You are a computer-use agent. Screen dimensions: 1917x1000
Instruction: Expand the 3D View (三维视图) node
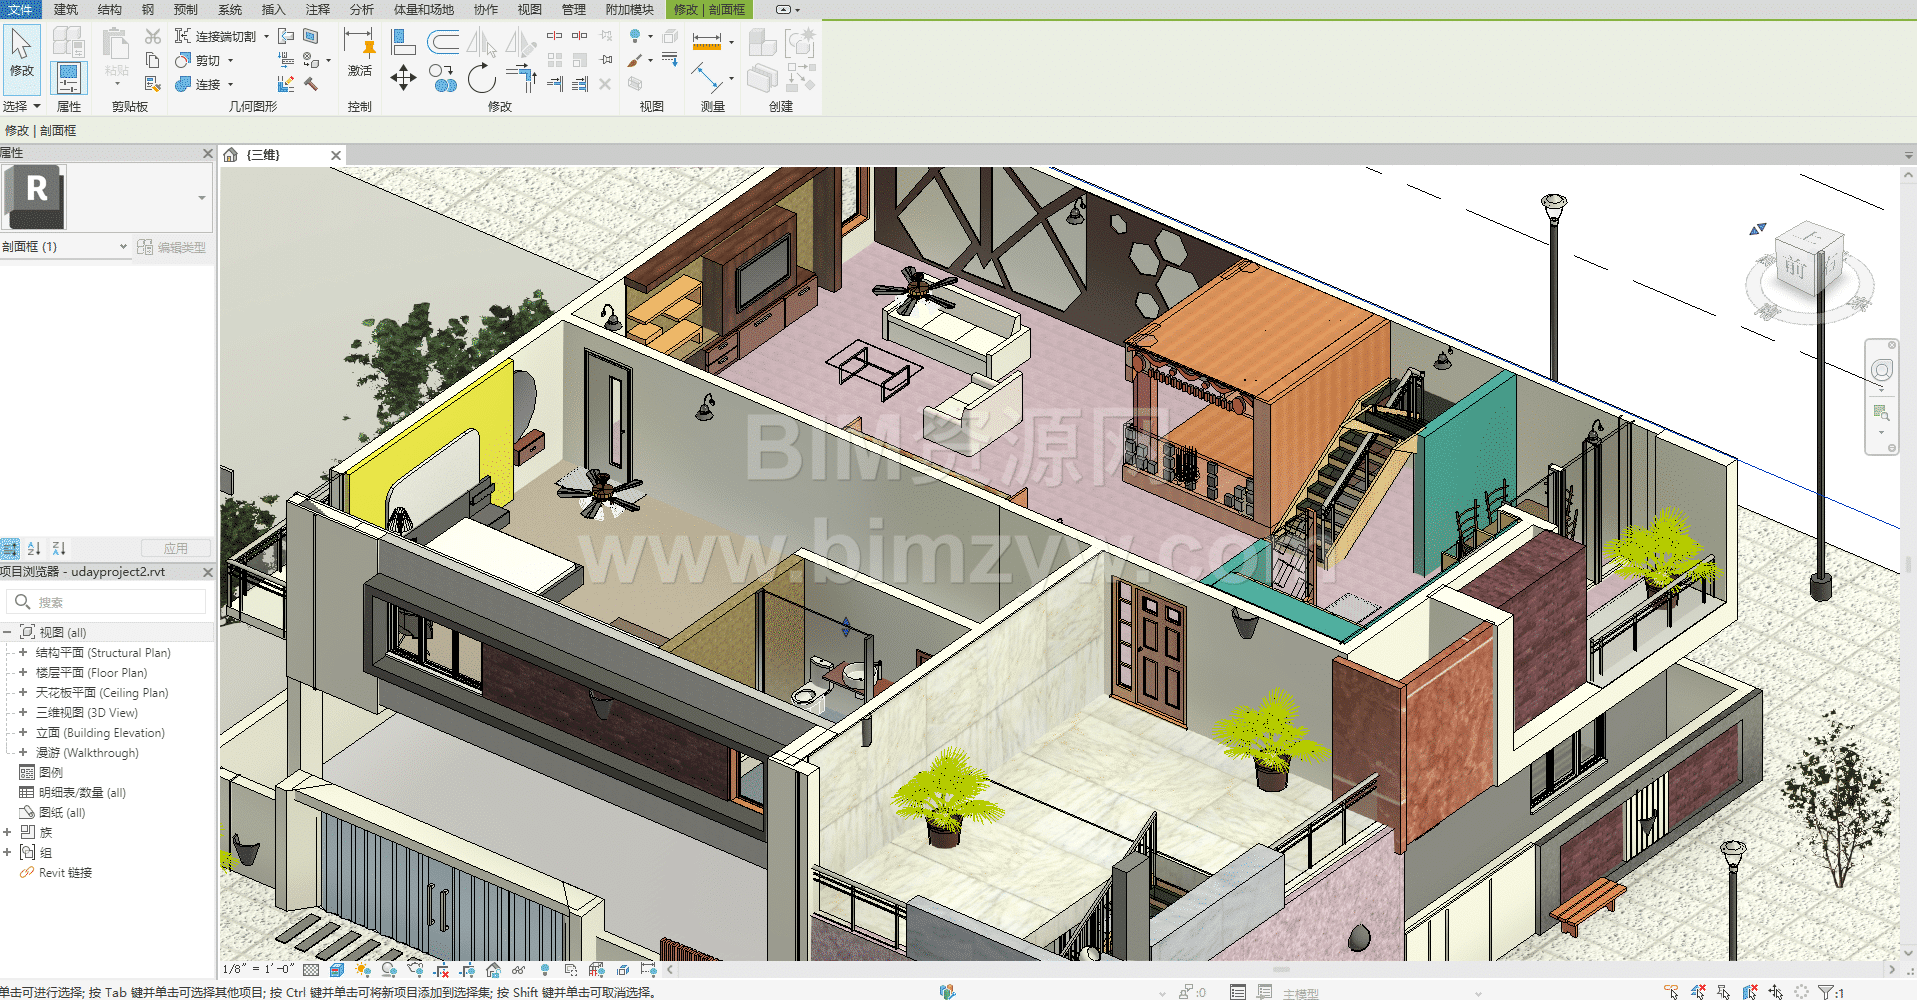click(x=23, y=713)
